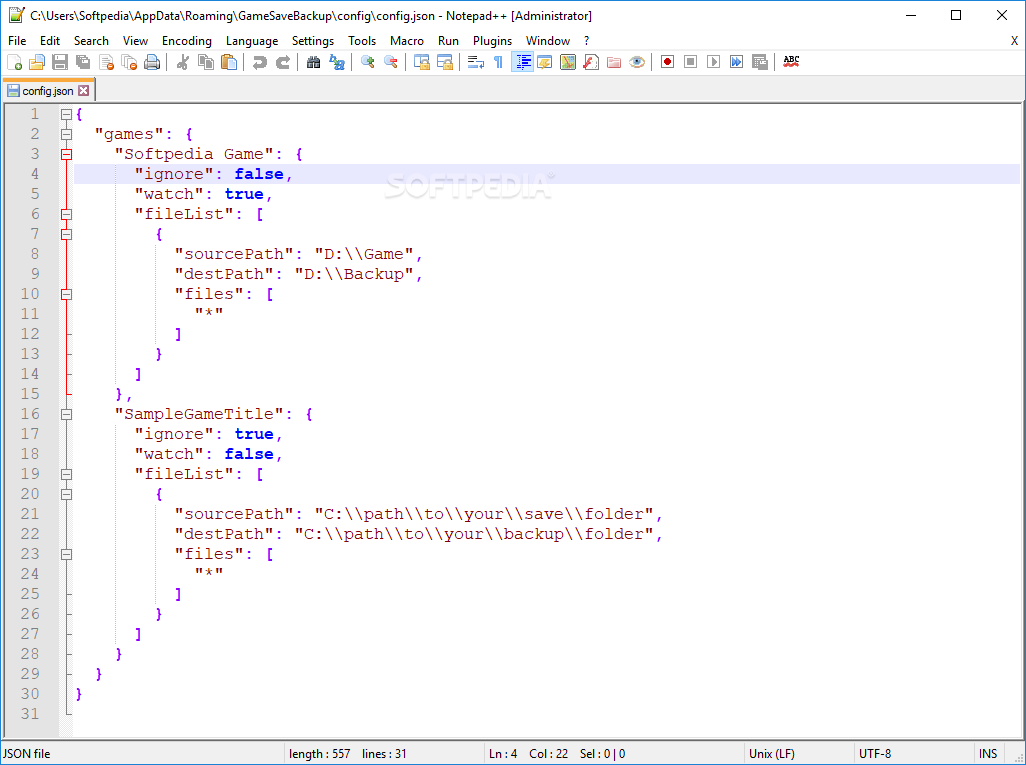1026x765 pixels.
Task: Click the Copy toolbar icon
Action: click(x=206, y=62)
